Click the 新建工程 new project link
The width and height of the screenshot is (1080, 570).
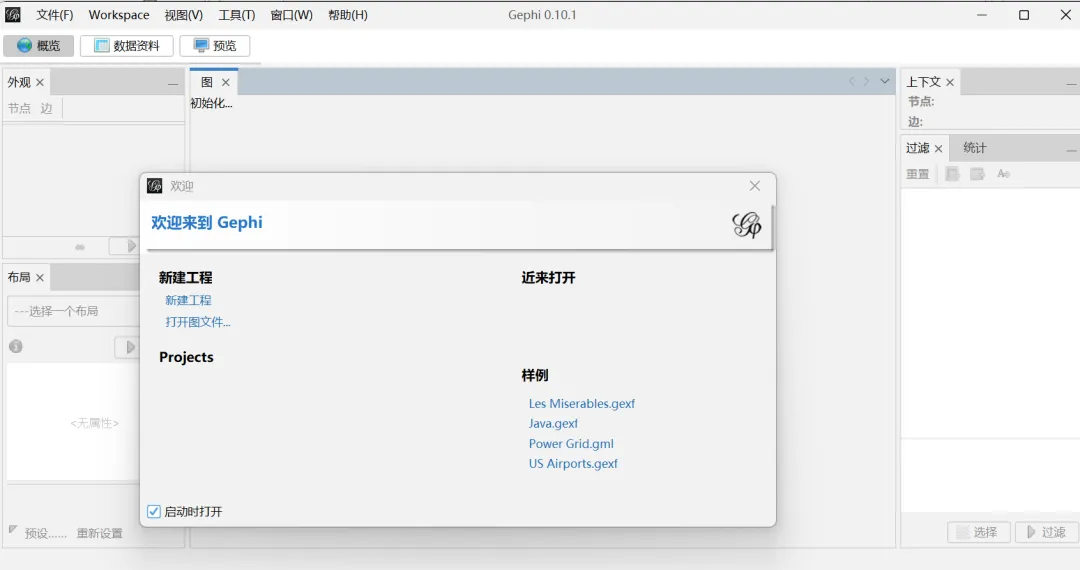[188, 301]
